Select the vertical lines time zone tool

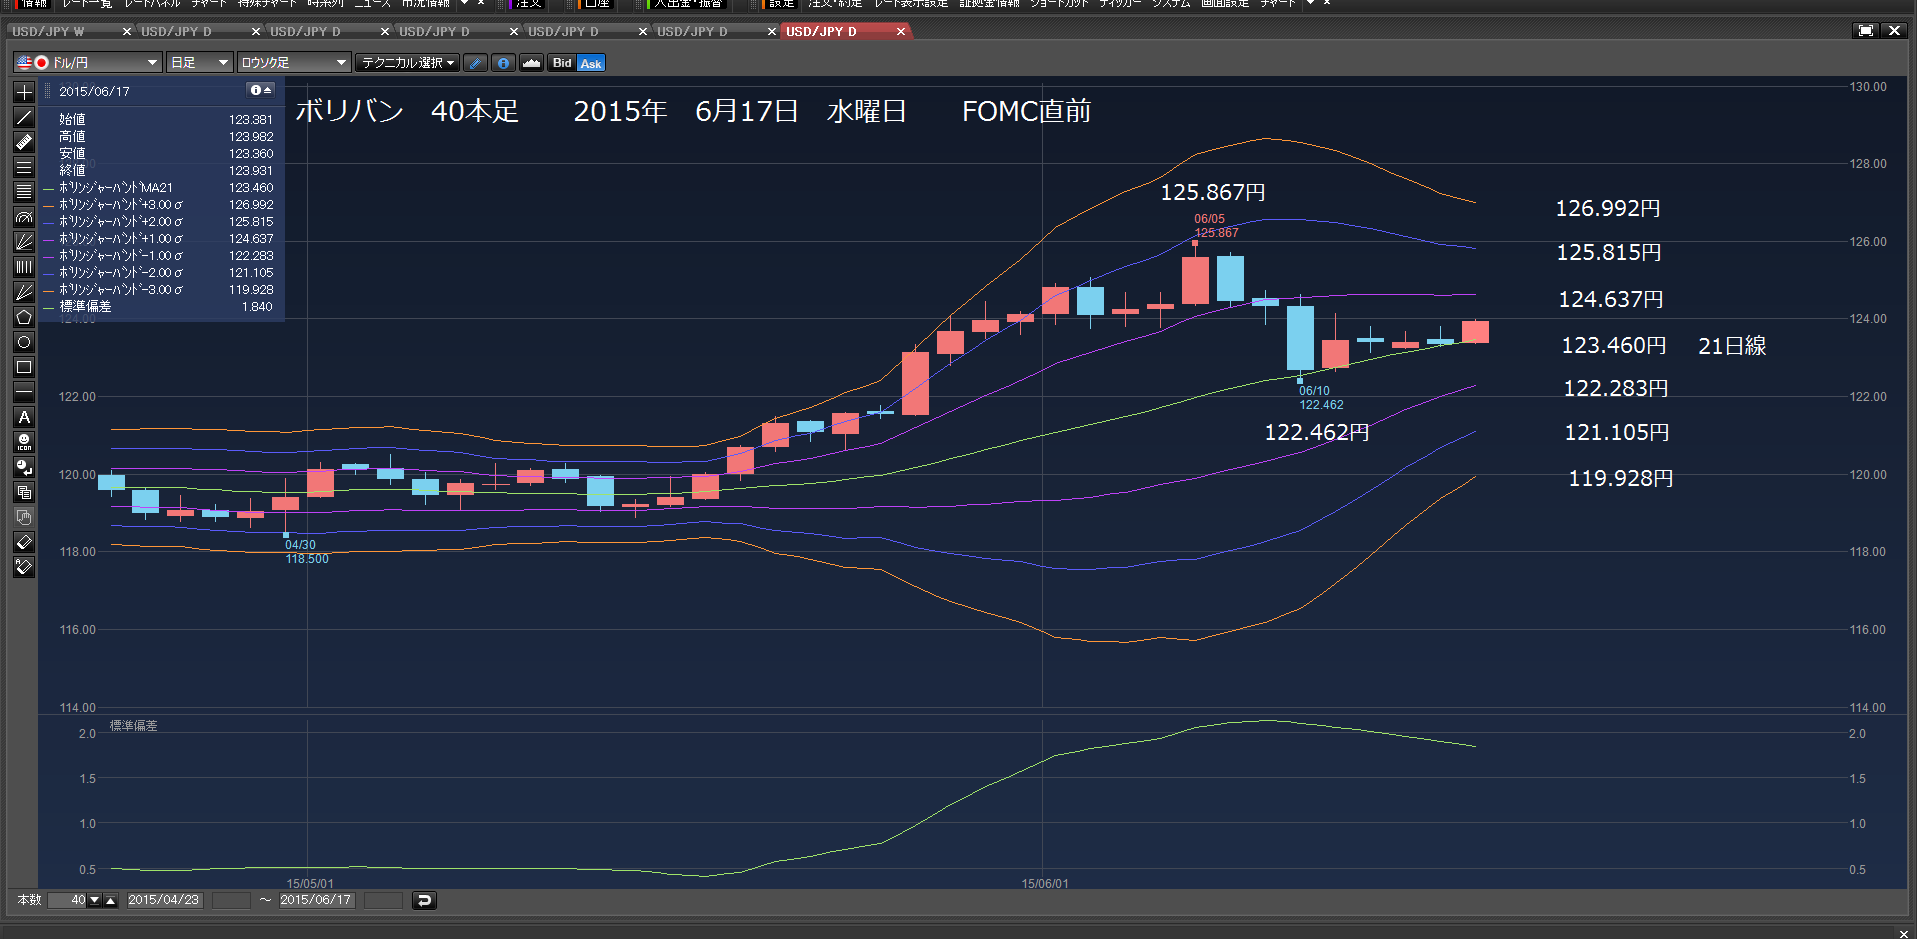[24, 267]
